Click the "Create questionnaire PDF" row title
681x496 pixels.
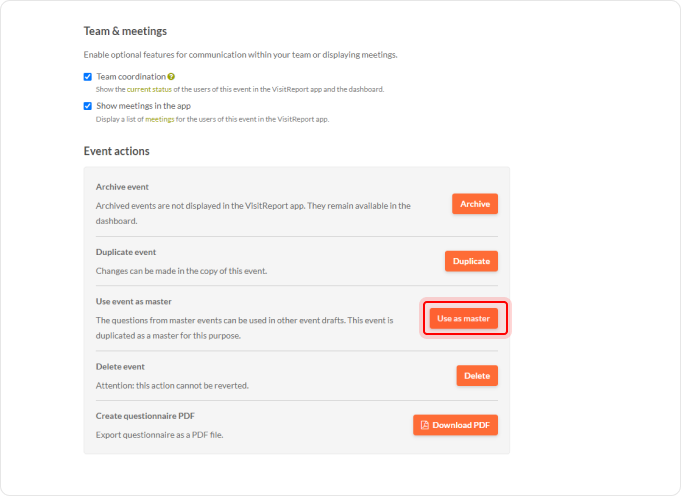click(x=143, y=415)
